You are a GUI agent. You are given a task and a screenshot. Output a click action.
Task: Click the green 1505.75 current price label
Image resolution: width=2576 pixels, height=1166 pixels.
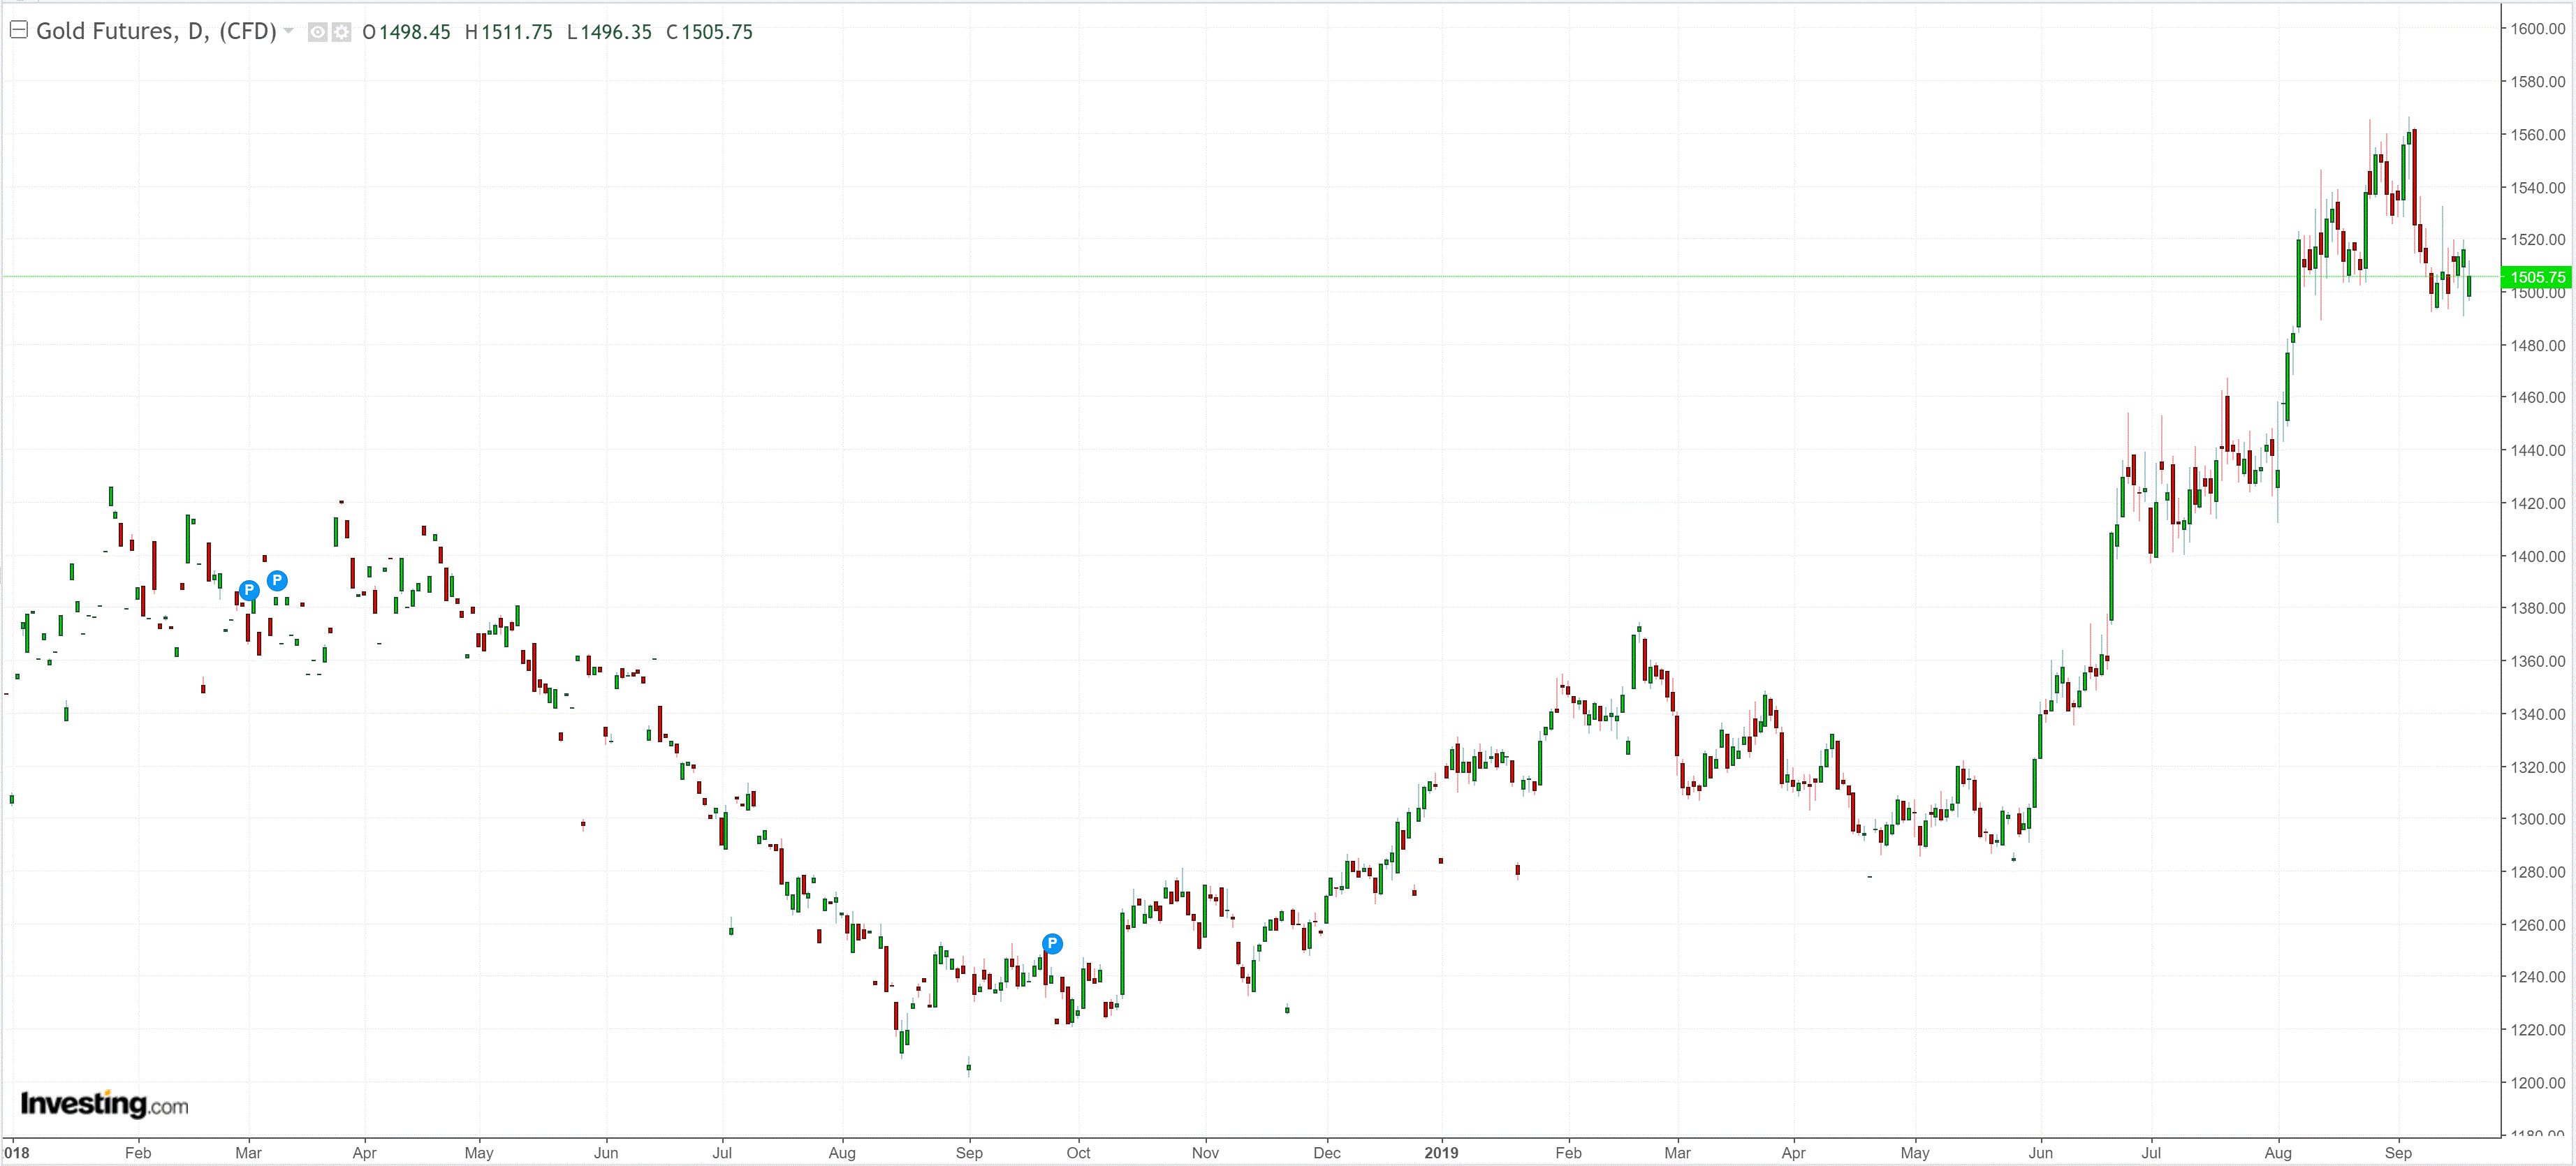point(2537,277)
